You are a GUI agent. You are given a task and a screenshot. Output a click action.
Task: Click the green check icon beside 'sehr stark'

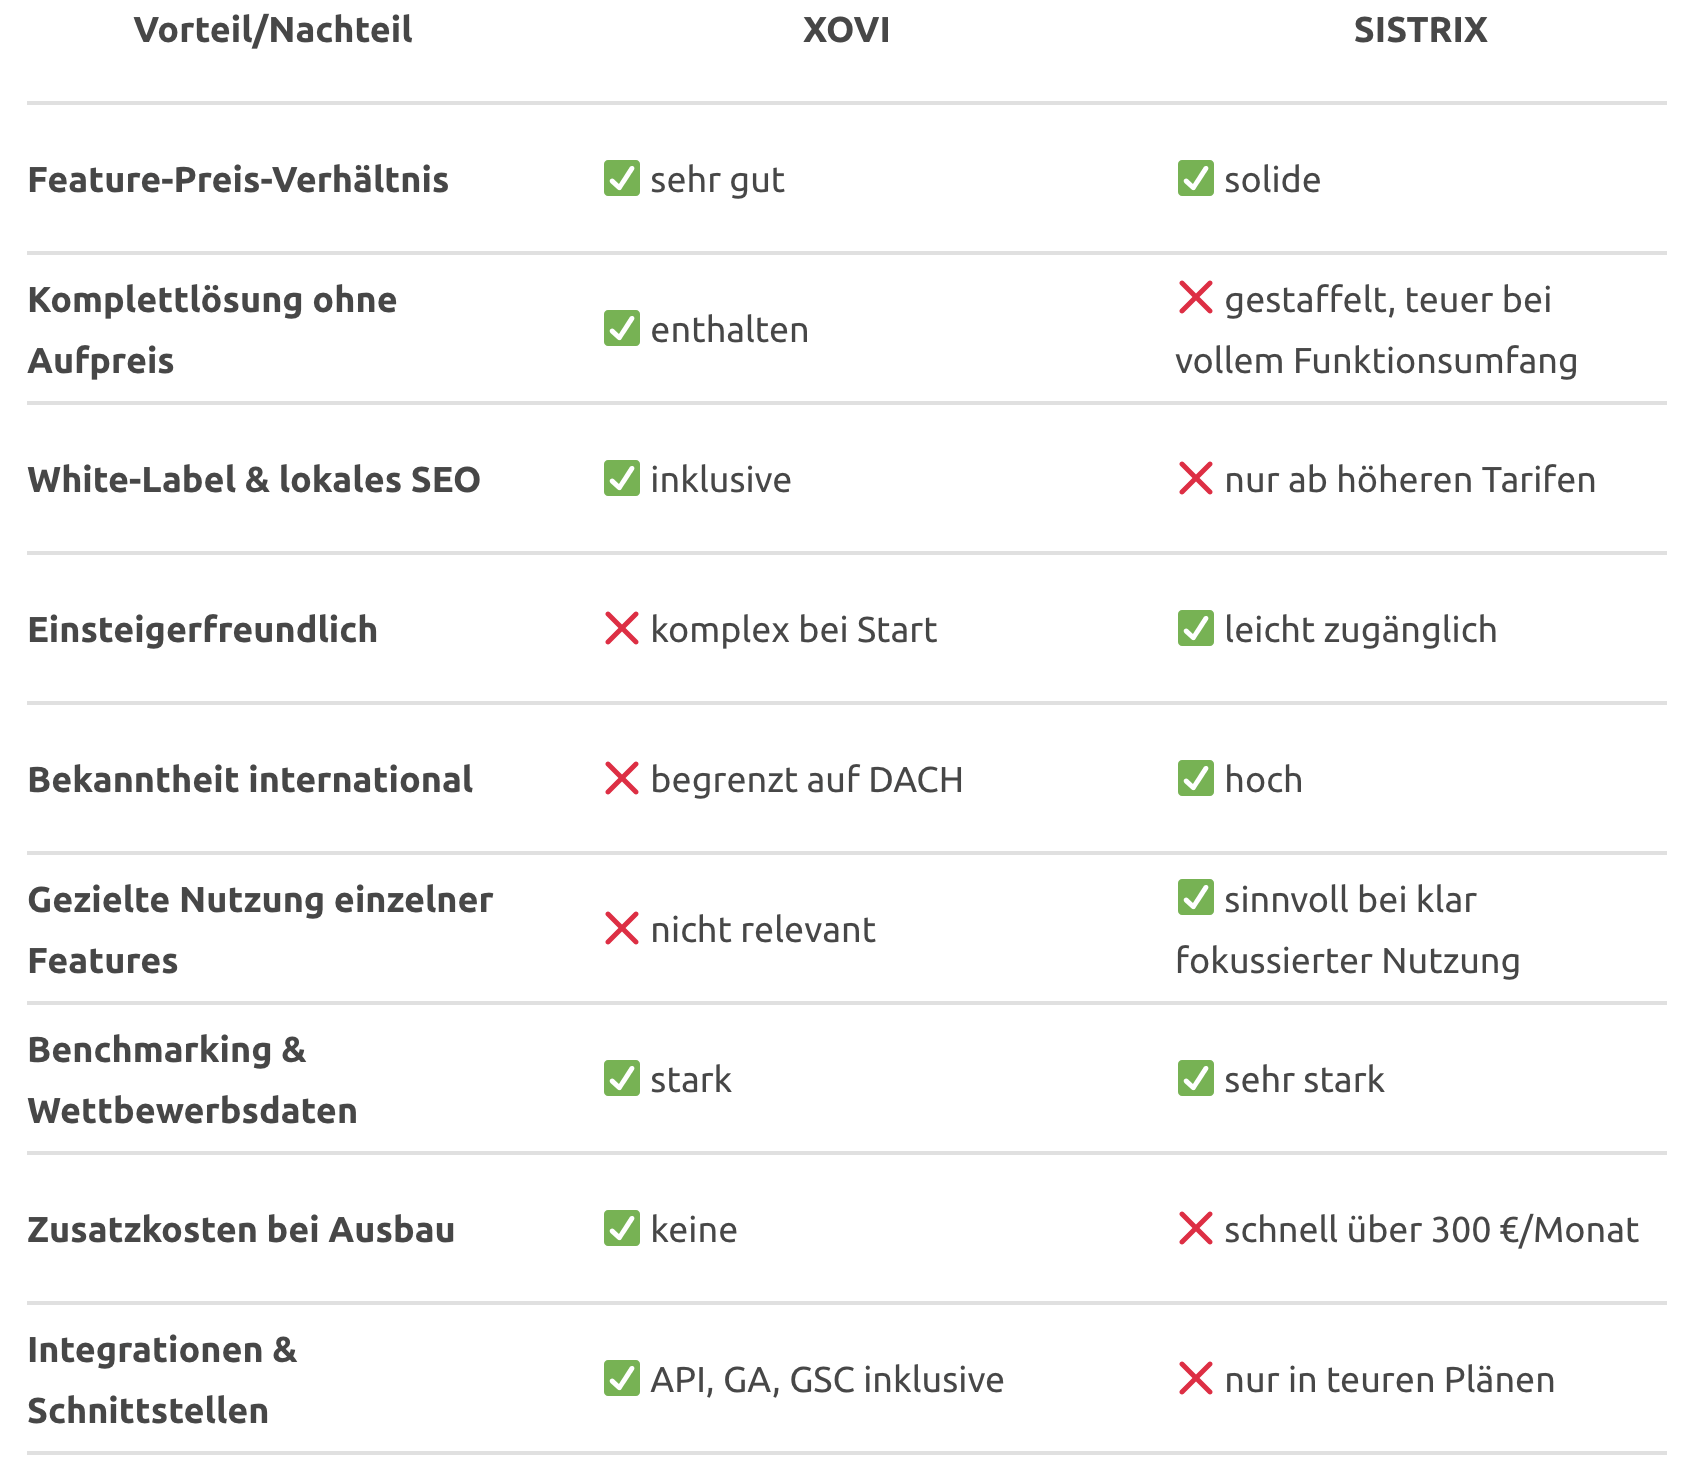pos(1195,1078)
